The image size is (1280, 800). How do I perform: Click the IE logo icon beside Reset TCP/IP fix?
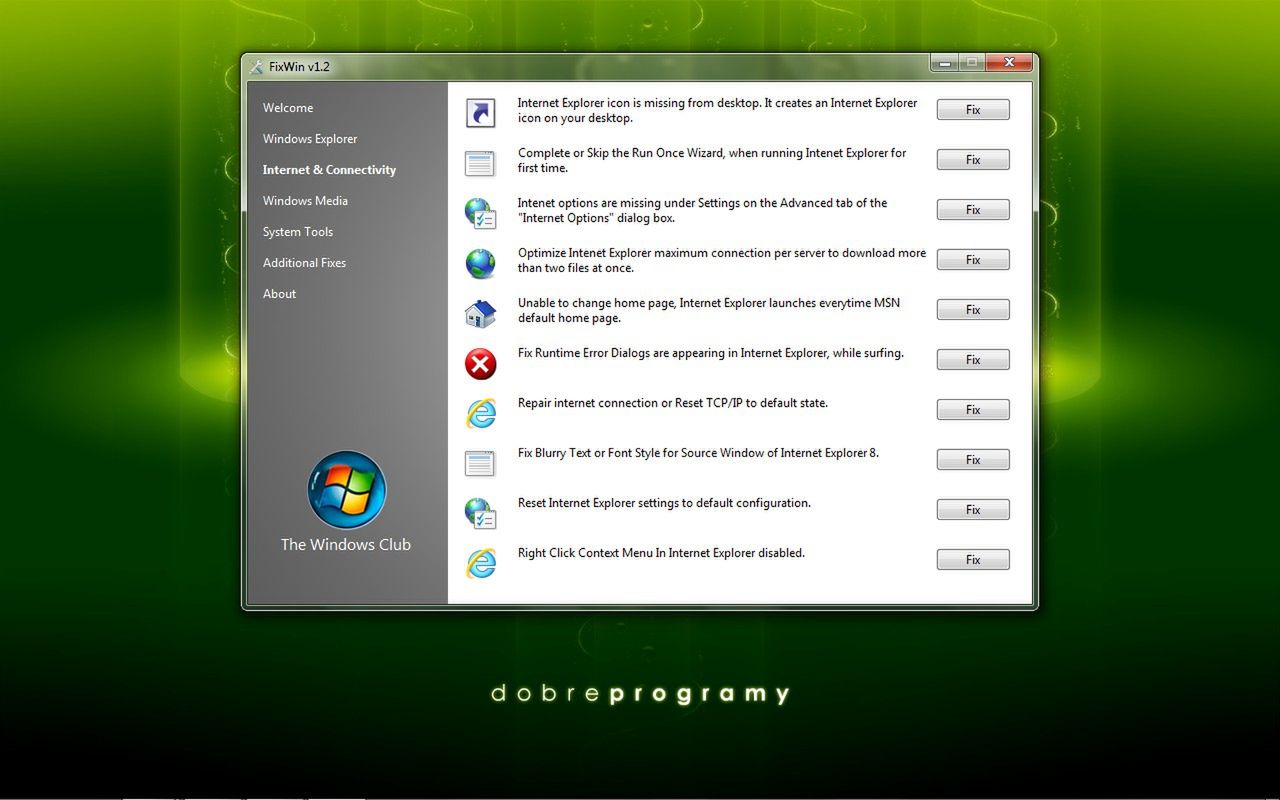pos(481,414)
